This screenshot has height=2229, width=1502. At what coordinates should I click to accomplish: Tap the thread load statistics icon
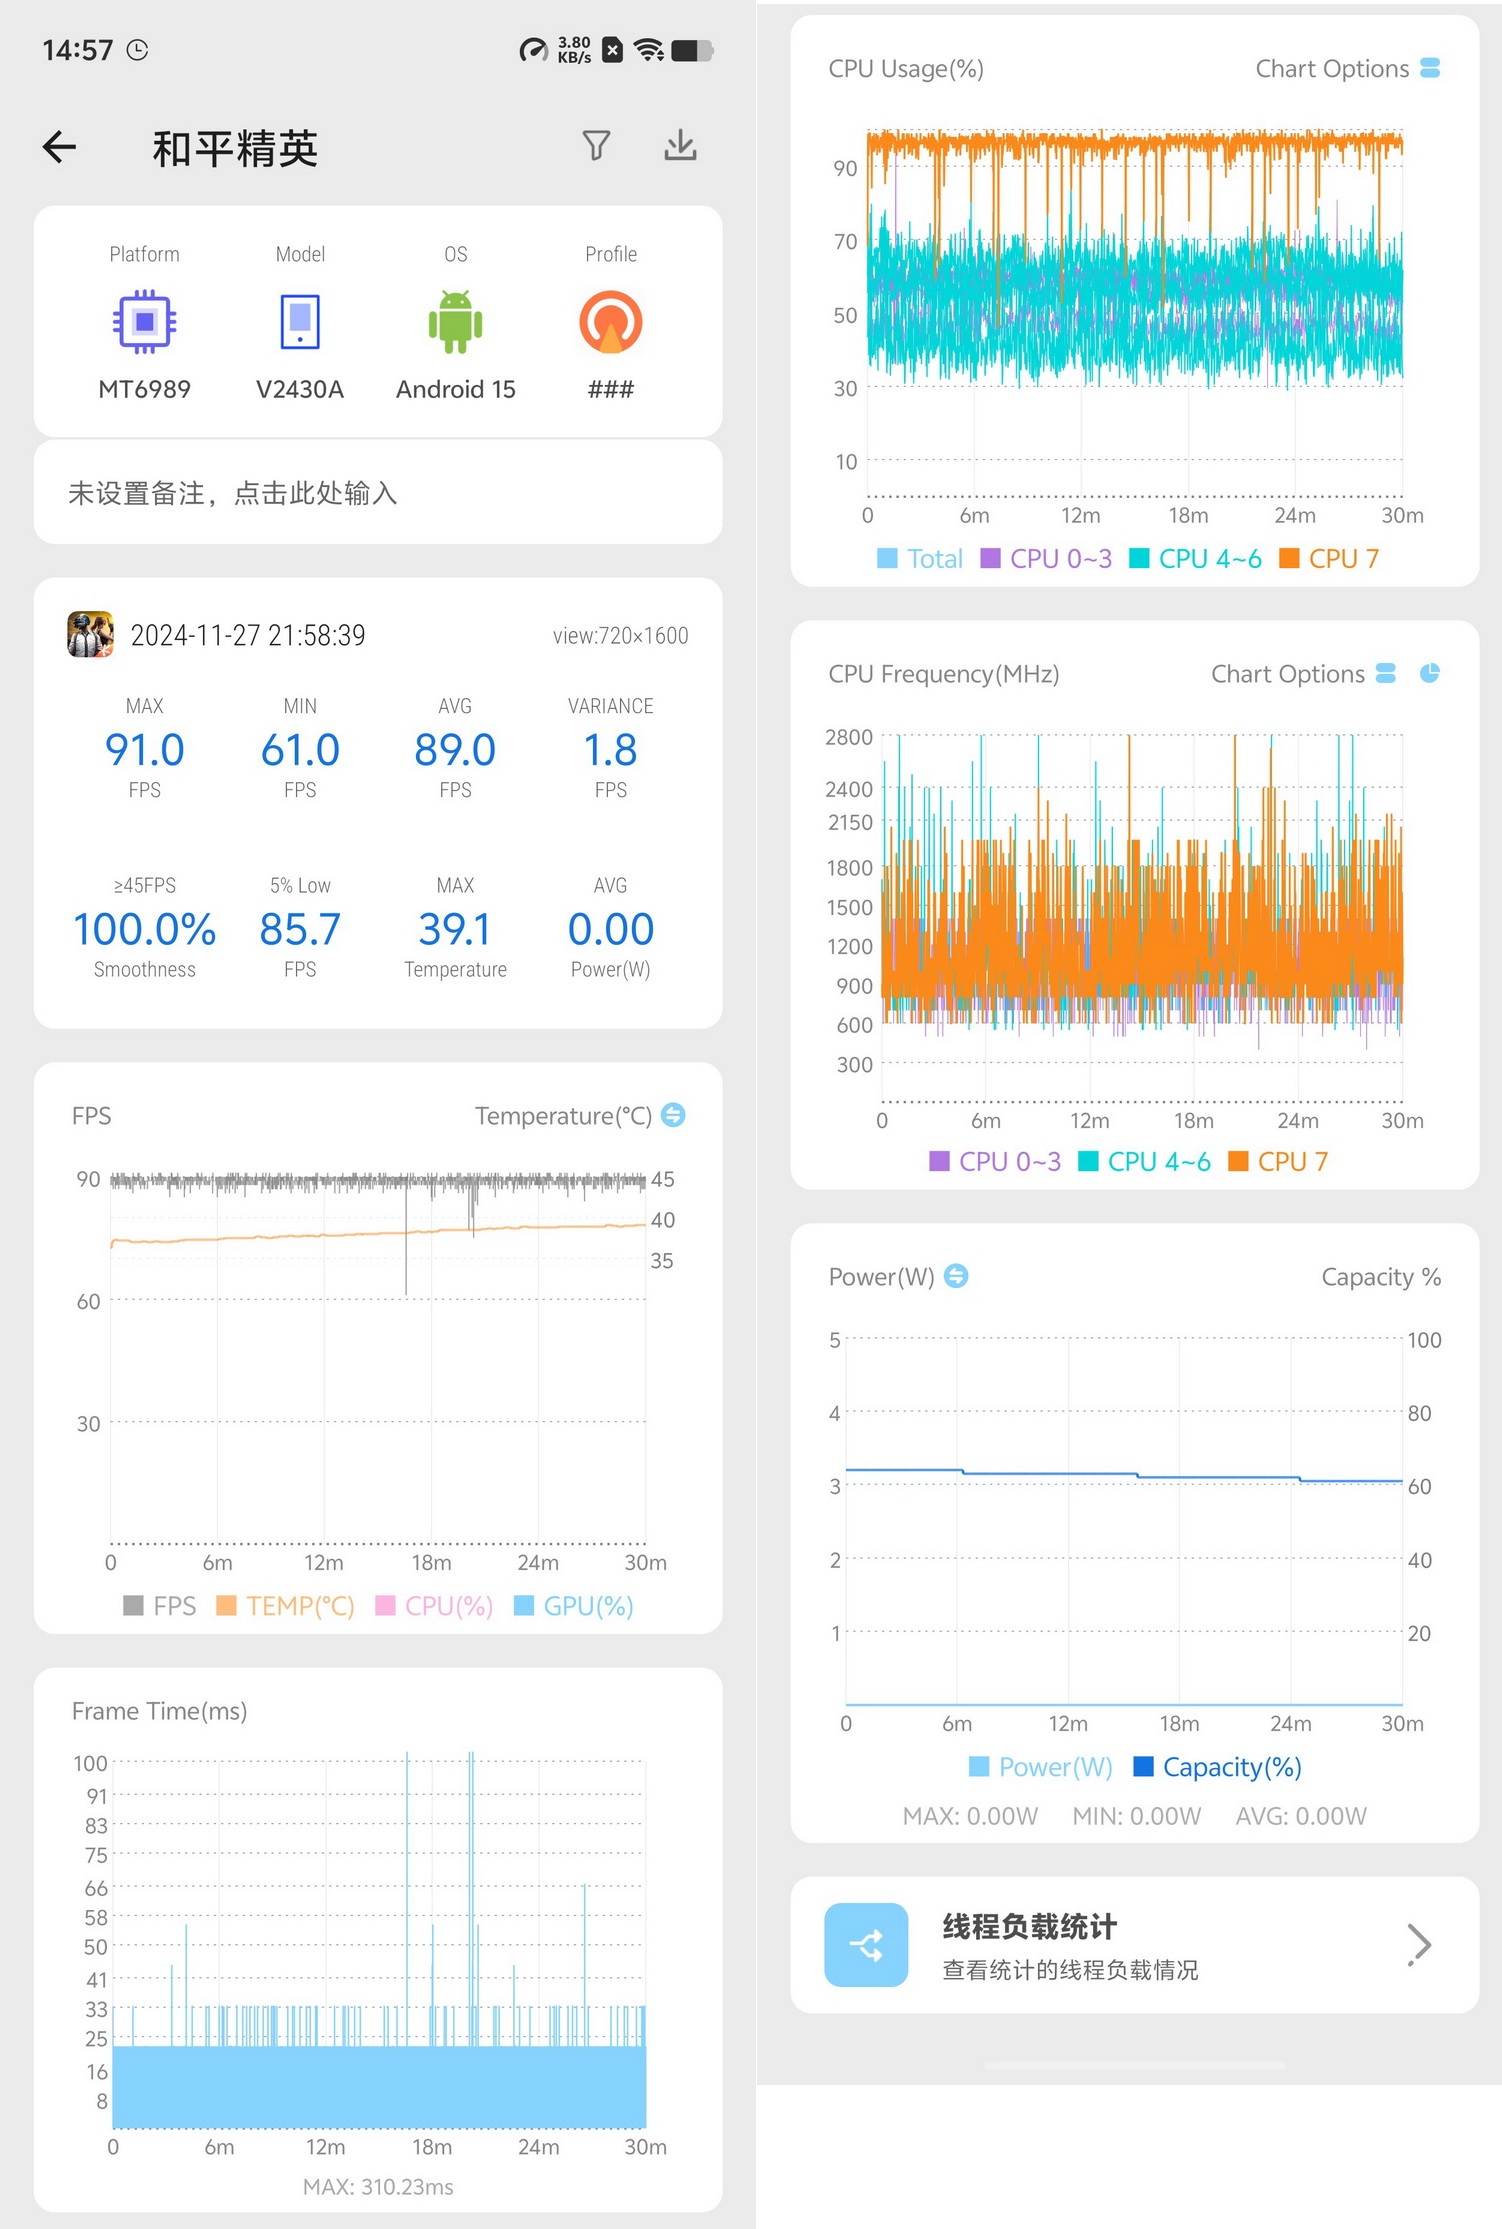(866, 1945)
